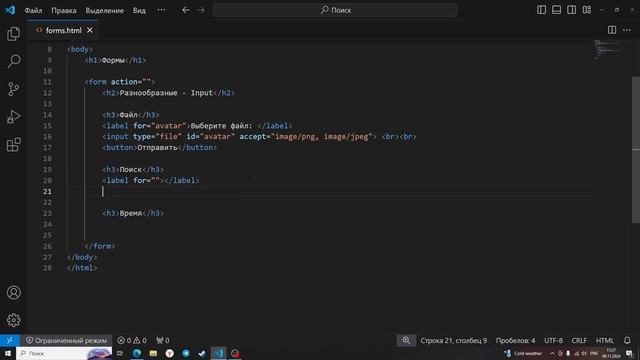Click Строка 21, столбец 9 indicator
This screenshot has width=640, height=360.
pos(453,340)
